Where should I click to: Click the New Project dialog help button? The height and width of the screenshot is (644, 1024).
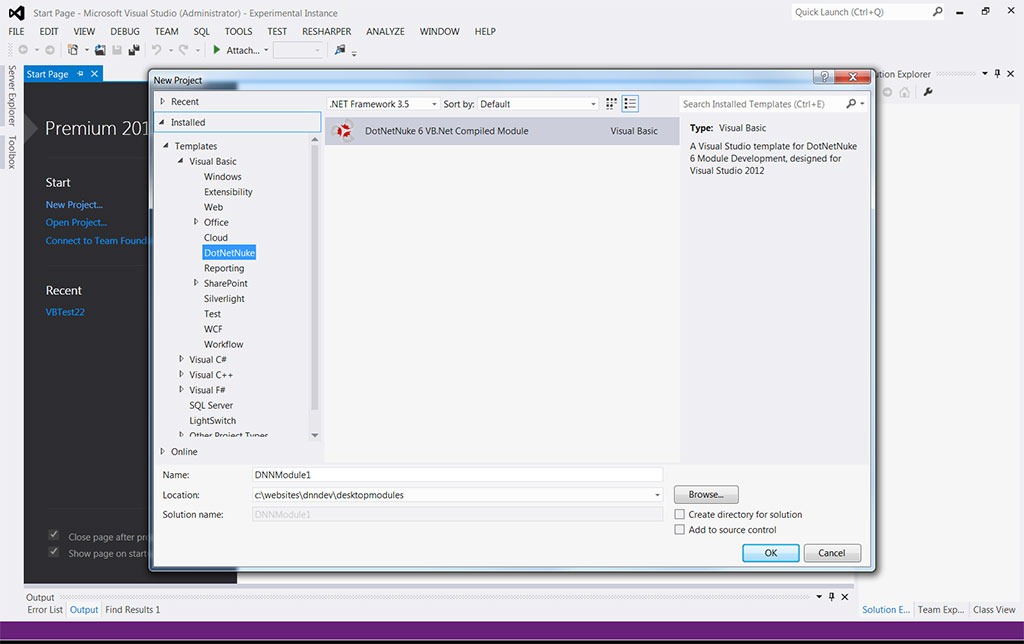click(824, 76)
